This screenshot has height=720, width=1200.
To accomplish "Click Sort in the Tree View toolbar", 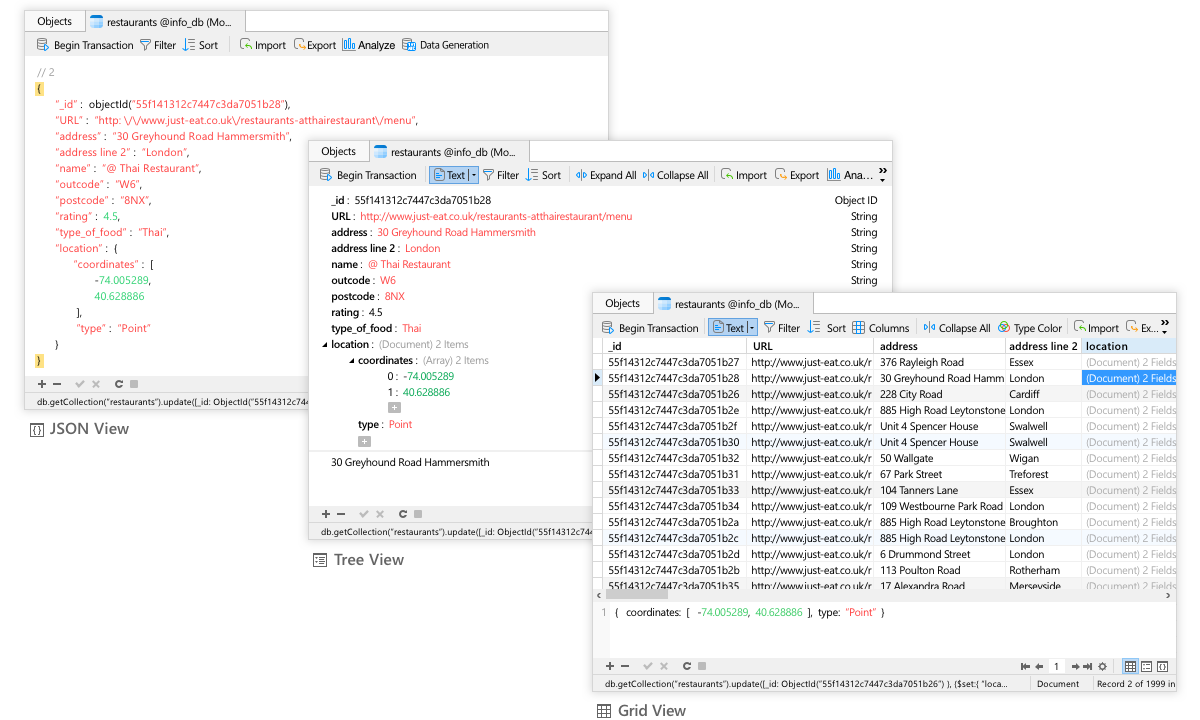I will pyautogui.click(x=543, y=175).
